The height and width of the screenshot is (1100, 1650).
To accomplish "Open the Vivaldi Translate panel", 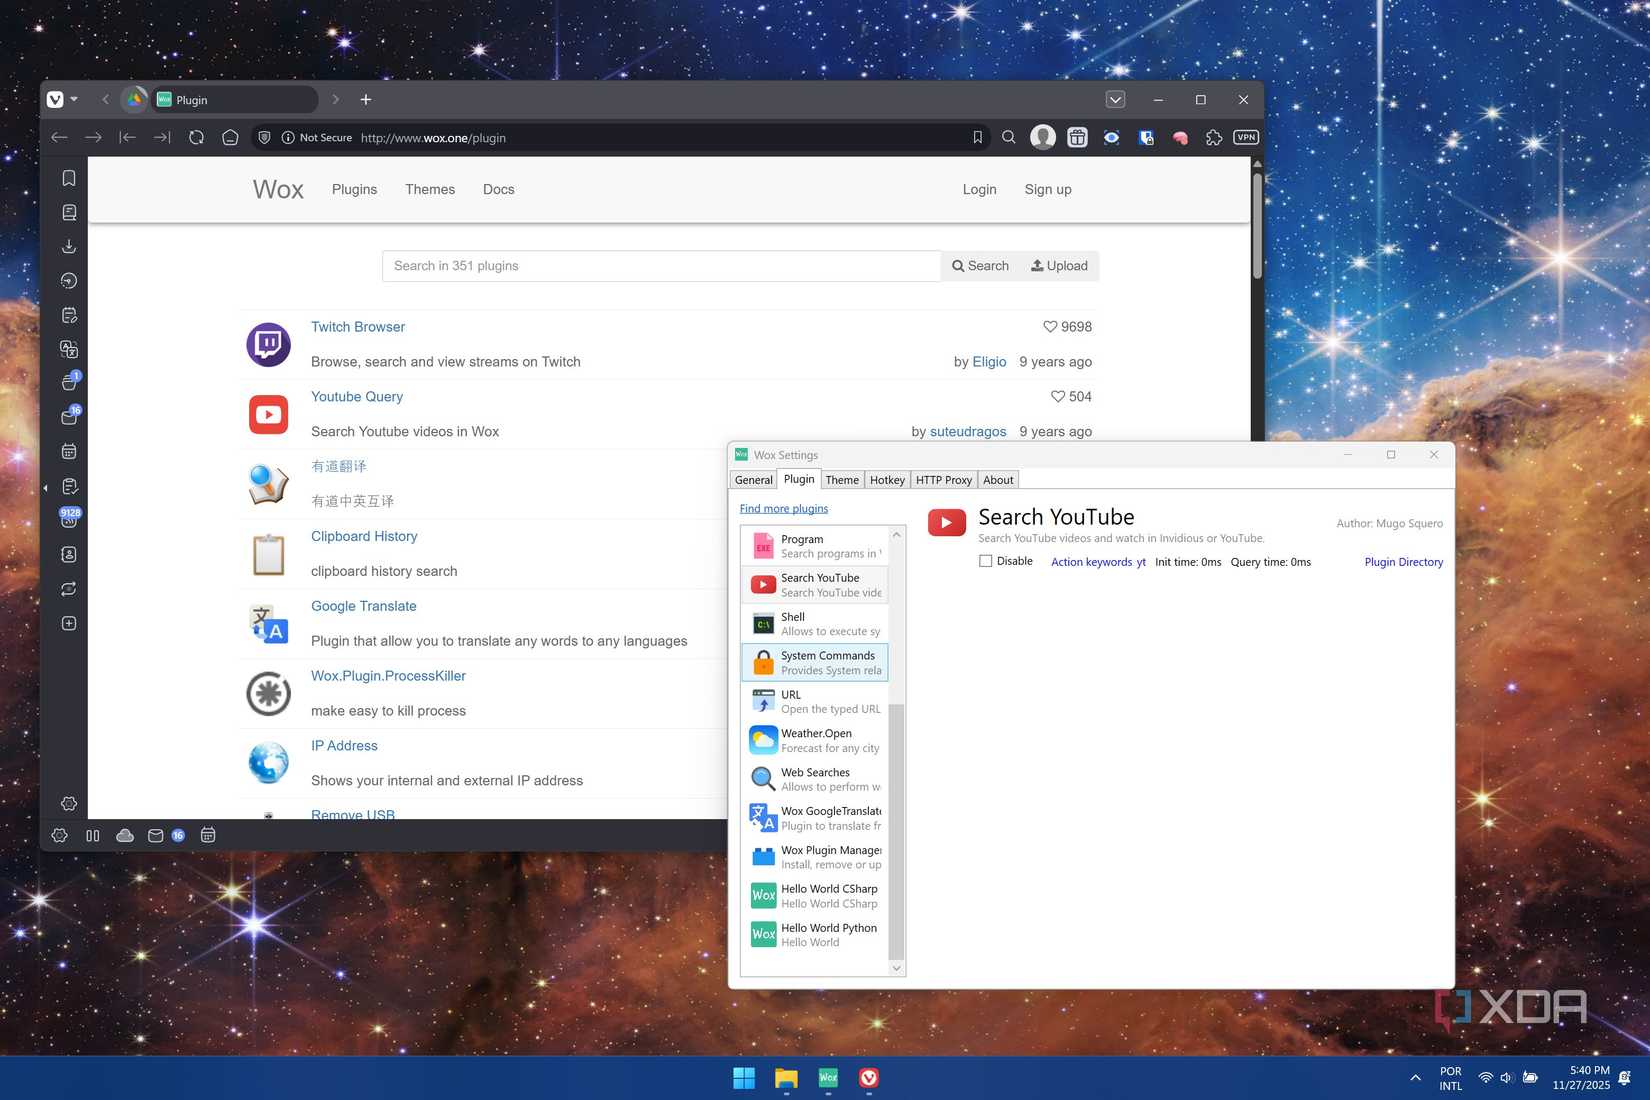I will [69, 347].
